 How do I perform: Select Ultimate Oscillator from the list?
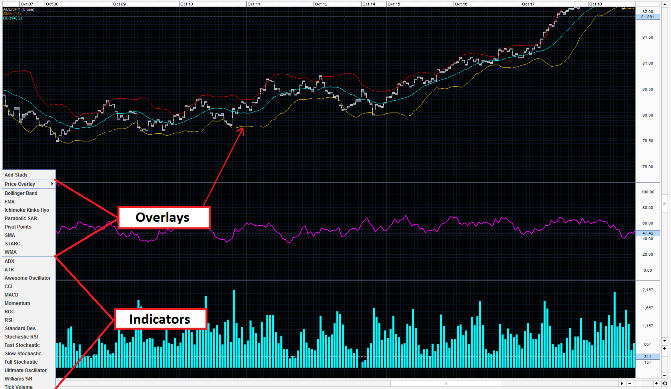(x=26, y=370)
